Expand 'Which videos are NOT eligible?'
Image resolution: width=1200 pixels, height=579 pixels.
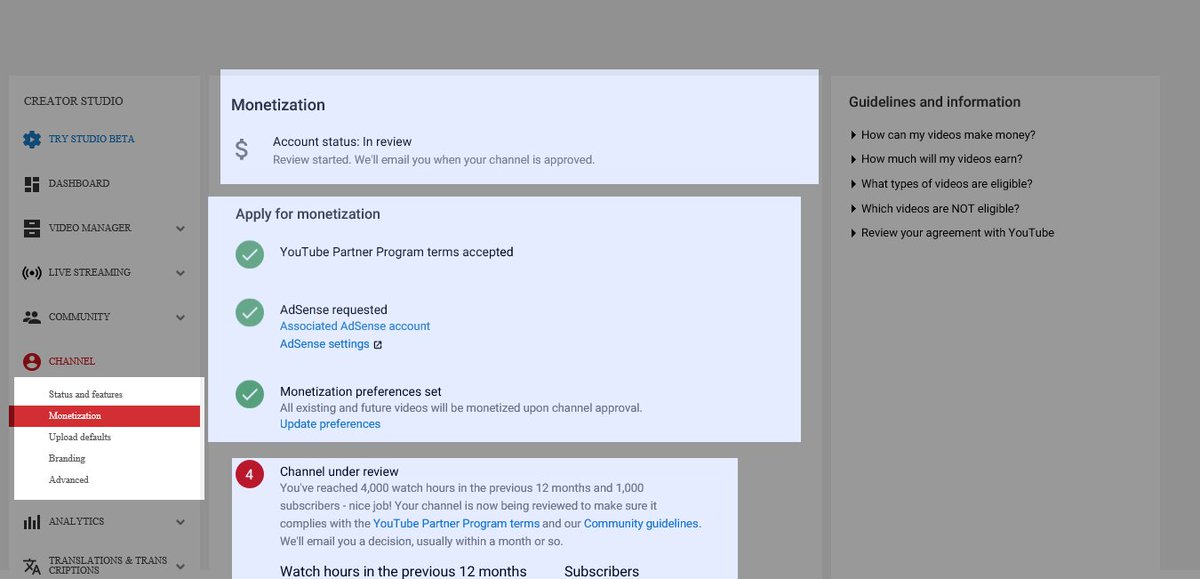[935, 209]
